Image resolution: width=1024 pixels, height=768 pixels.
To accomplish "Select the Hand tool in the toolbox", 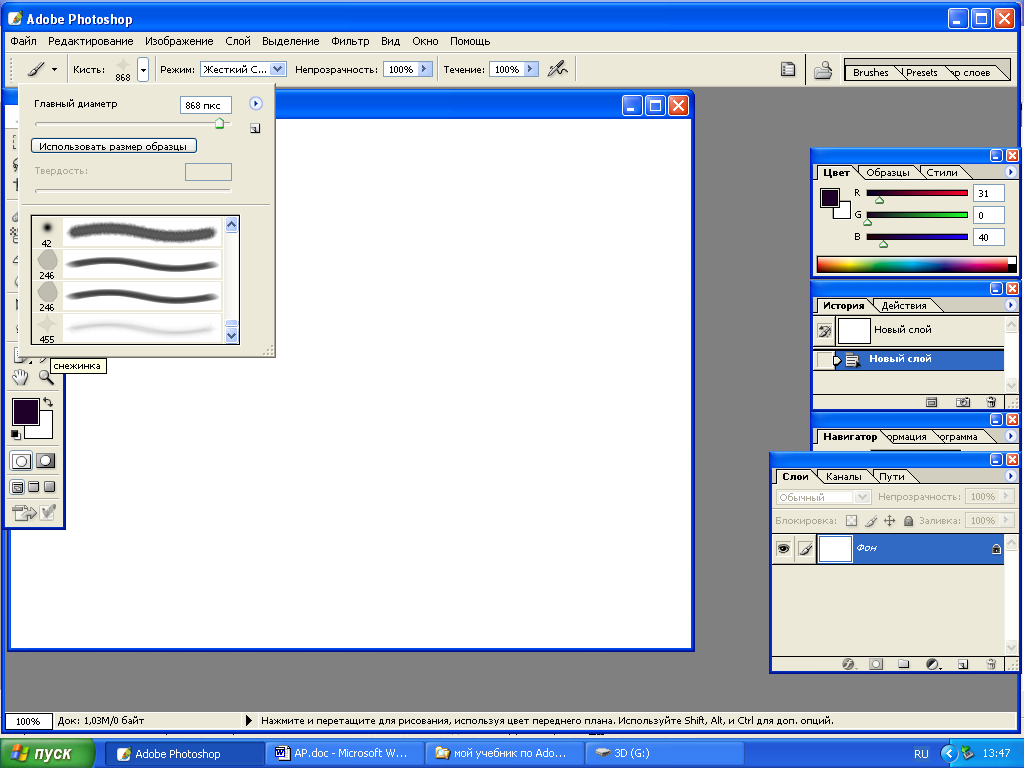I will 21,377.
